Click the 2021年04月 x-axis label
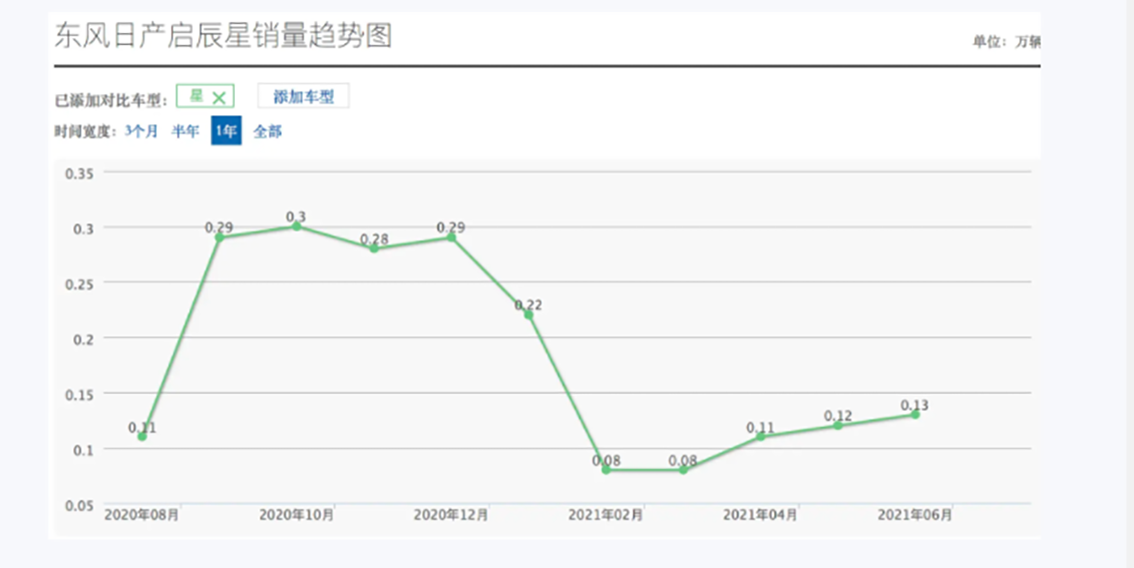The width and height of the screenshot is (1134, 568). (760, 515)
